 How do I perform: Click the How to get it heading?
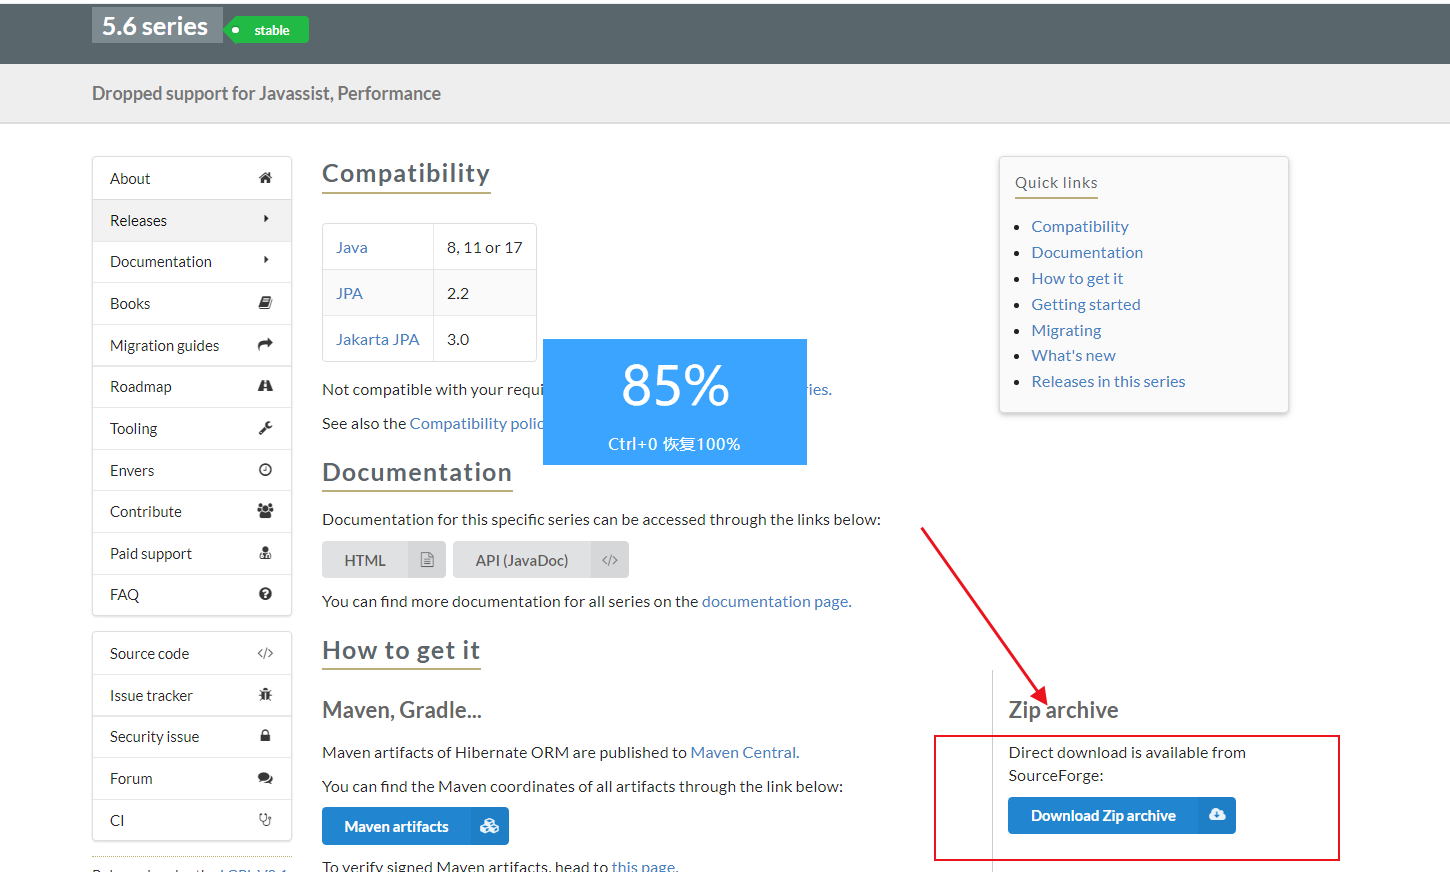point(401,650)
